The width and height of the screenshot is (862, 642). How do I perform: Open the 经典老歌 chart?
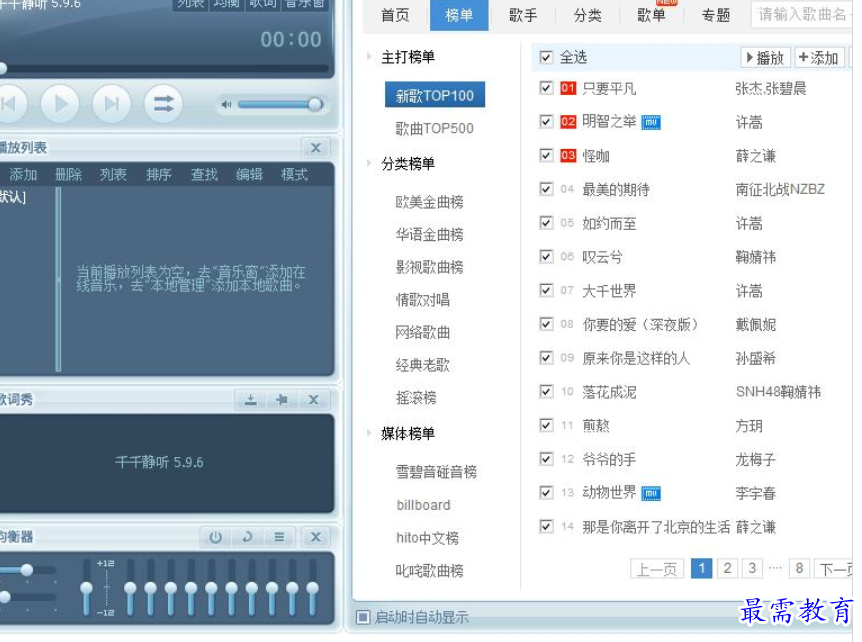point(422,365)
